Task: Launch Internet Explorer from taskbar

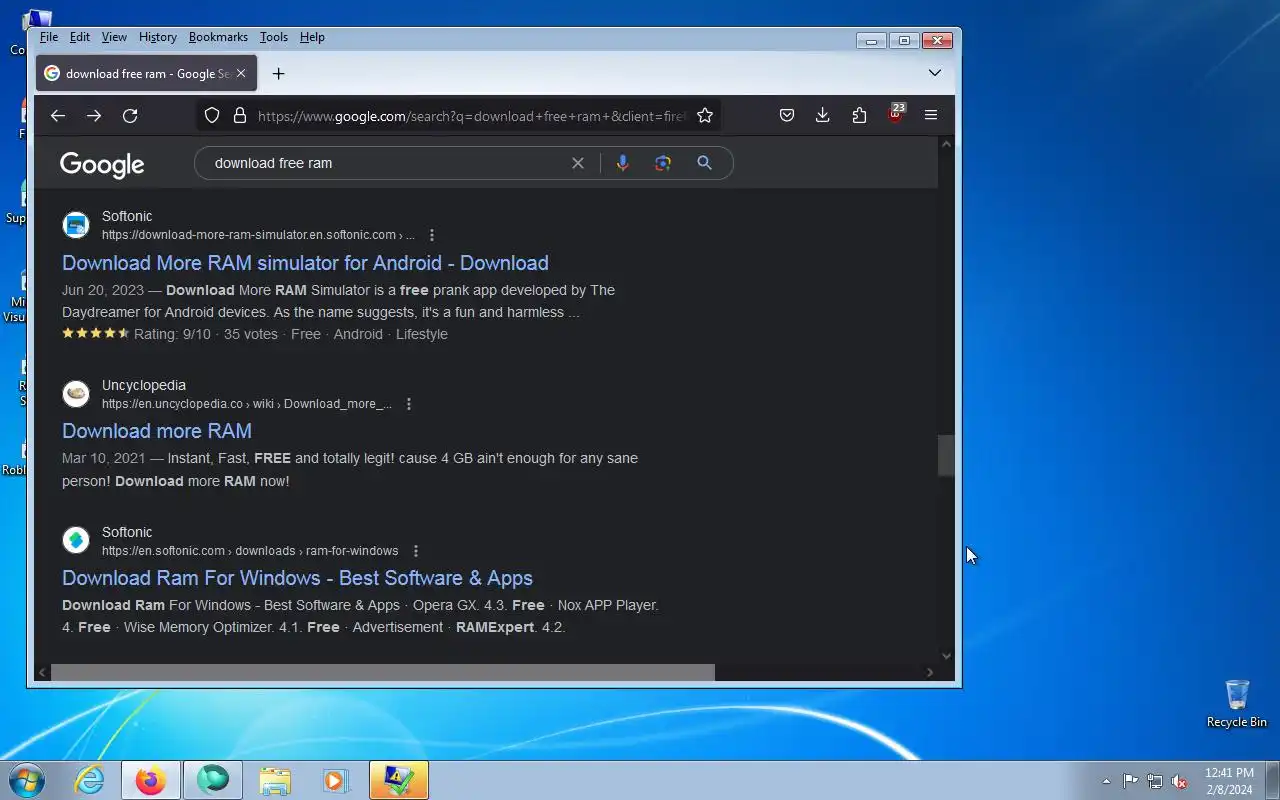Action: [90, 780]
